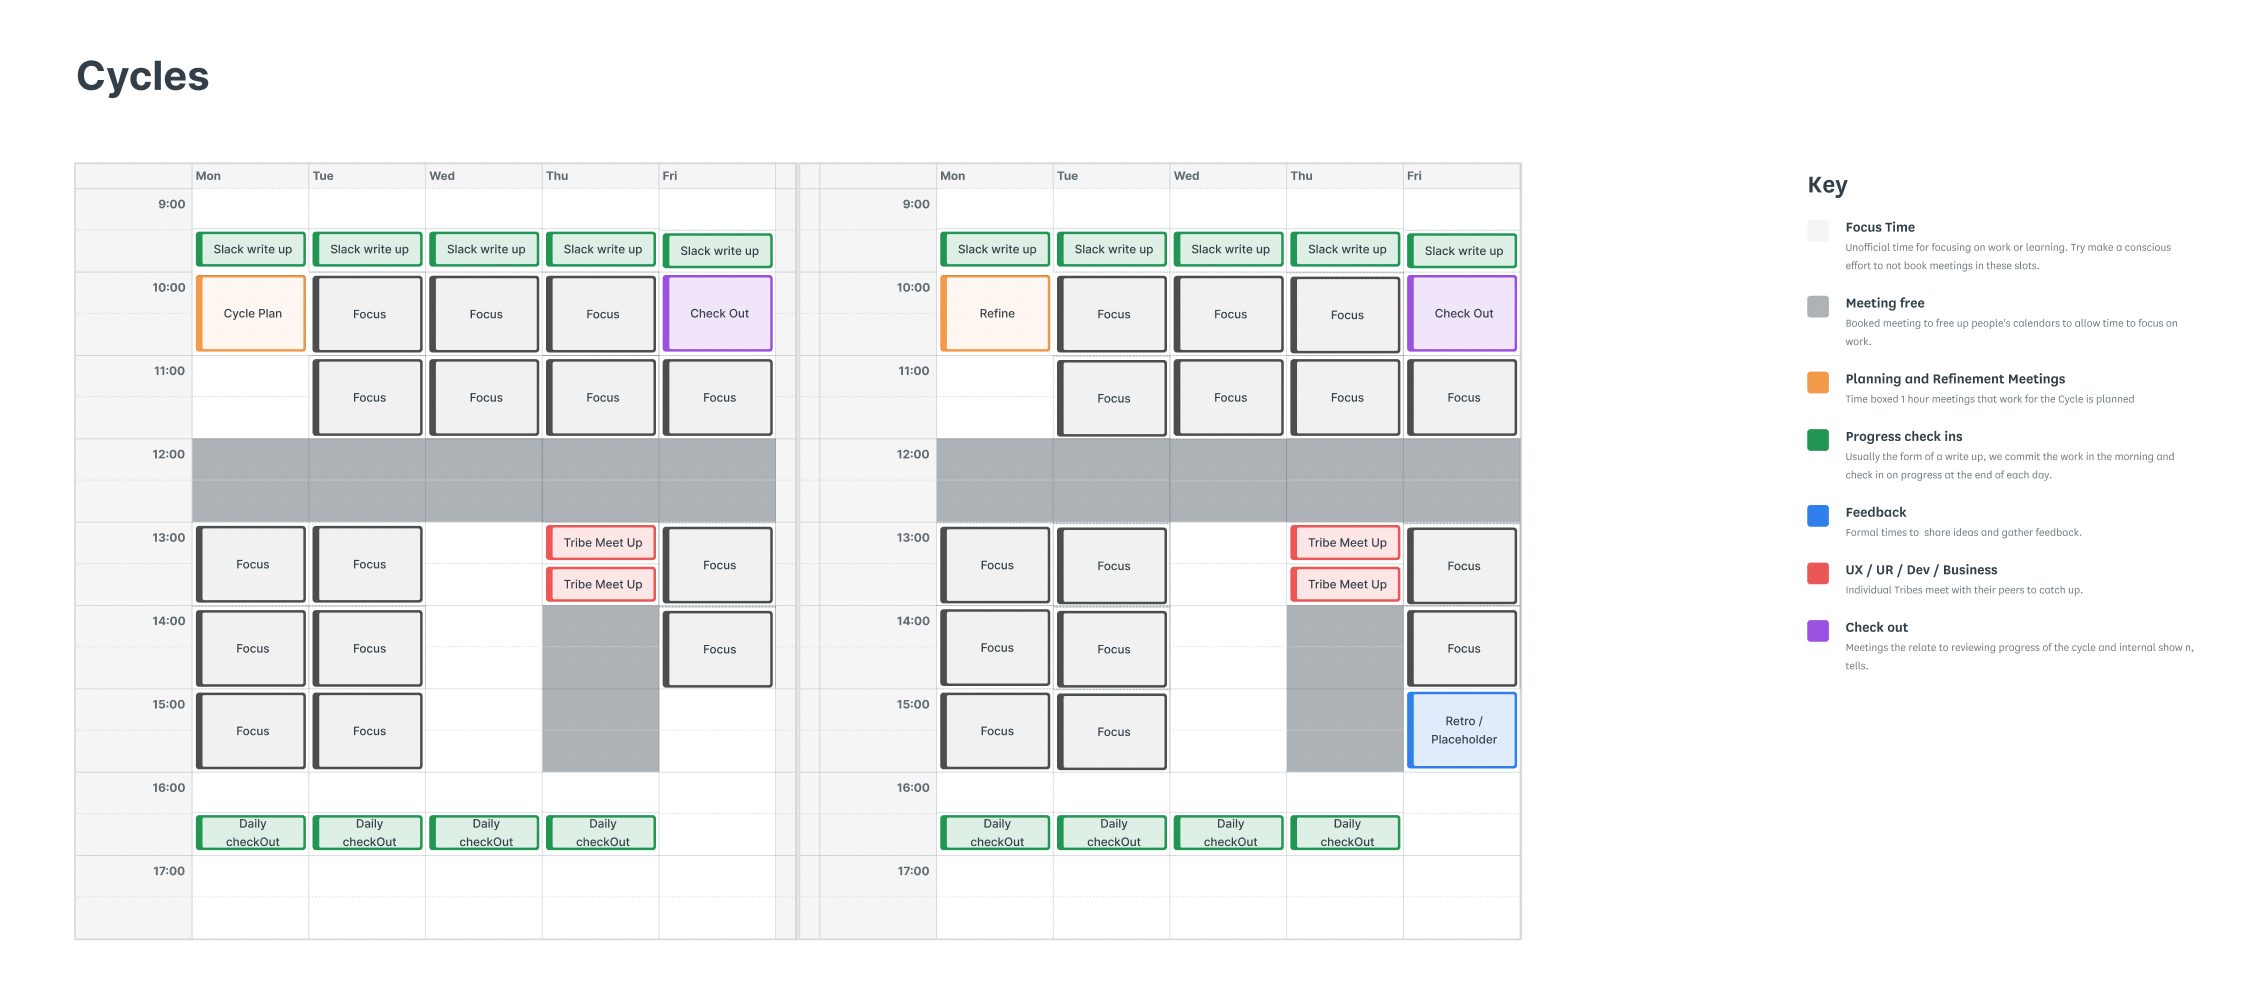Click the Key heading
2246x994 pixels.
(x=1827, y=185)
